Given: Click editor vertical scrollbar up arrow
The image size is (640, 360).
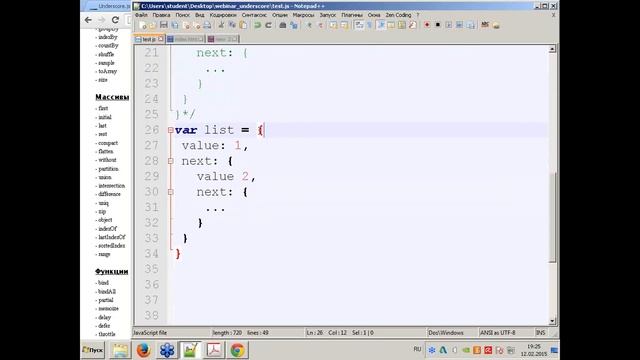Looking at the screenshot, I should [552, 49].
